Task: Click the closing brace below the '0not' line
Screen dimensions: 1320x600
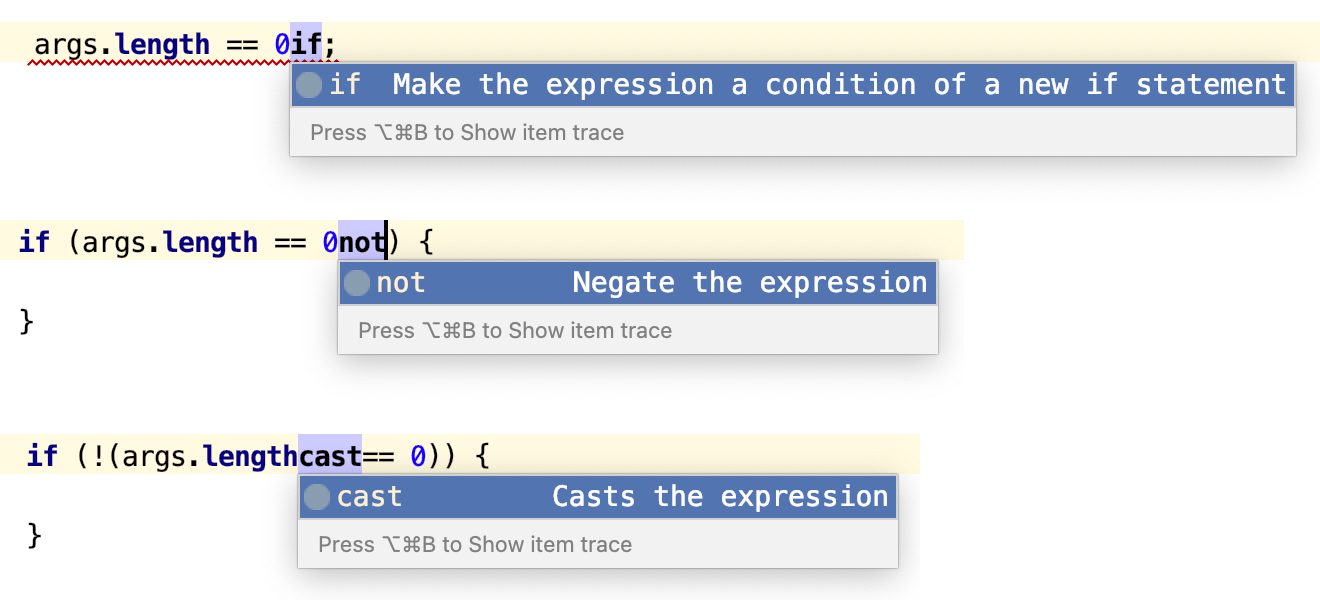Action: [x=27, y=321]
